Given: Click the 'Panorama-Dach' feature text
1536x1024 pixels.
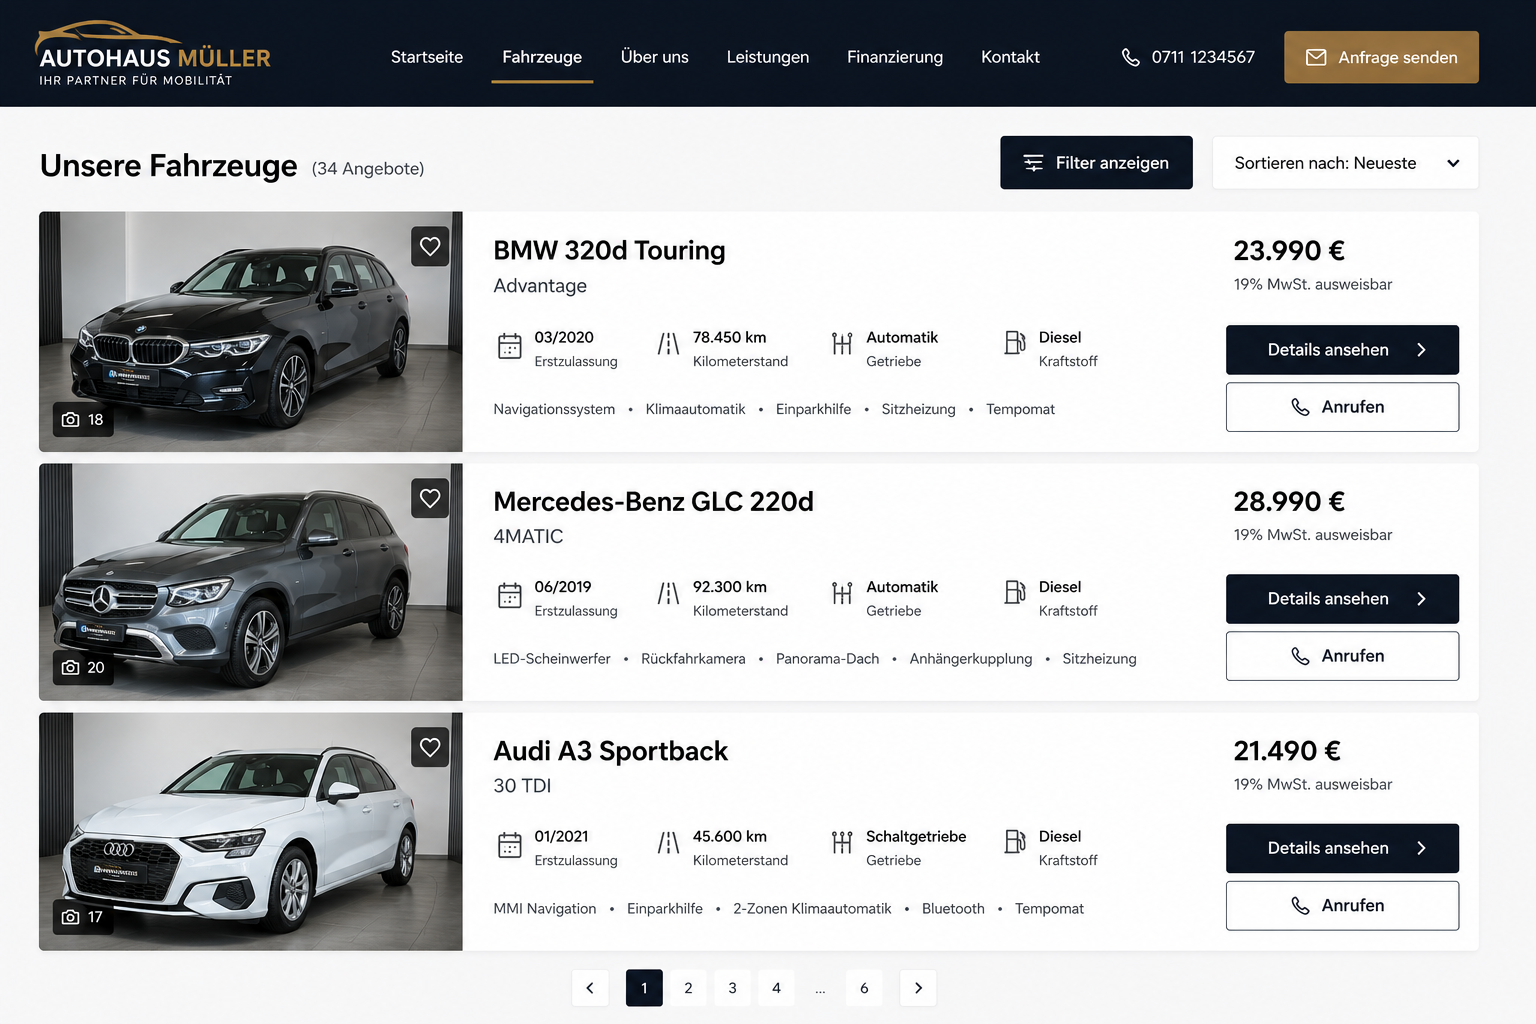Looking at the screenshot, I should point(827,659).
